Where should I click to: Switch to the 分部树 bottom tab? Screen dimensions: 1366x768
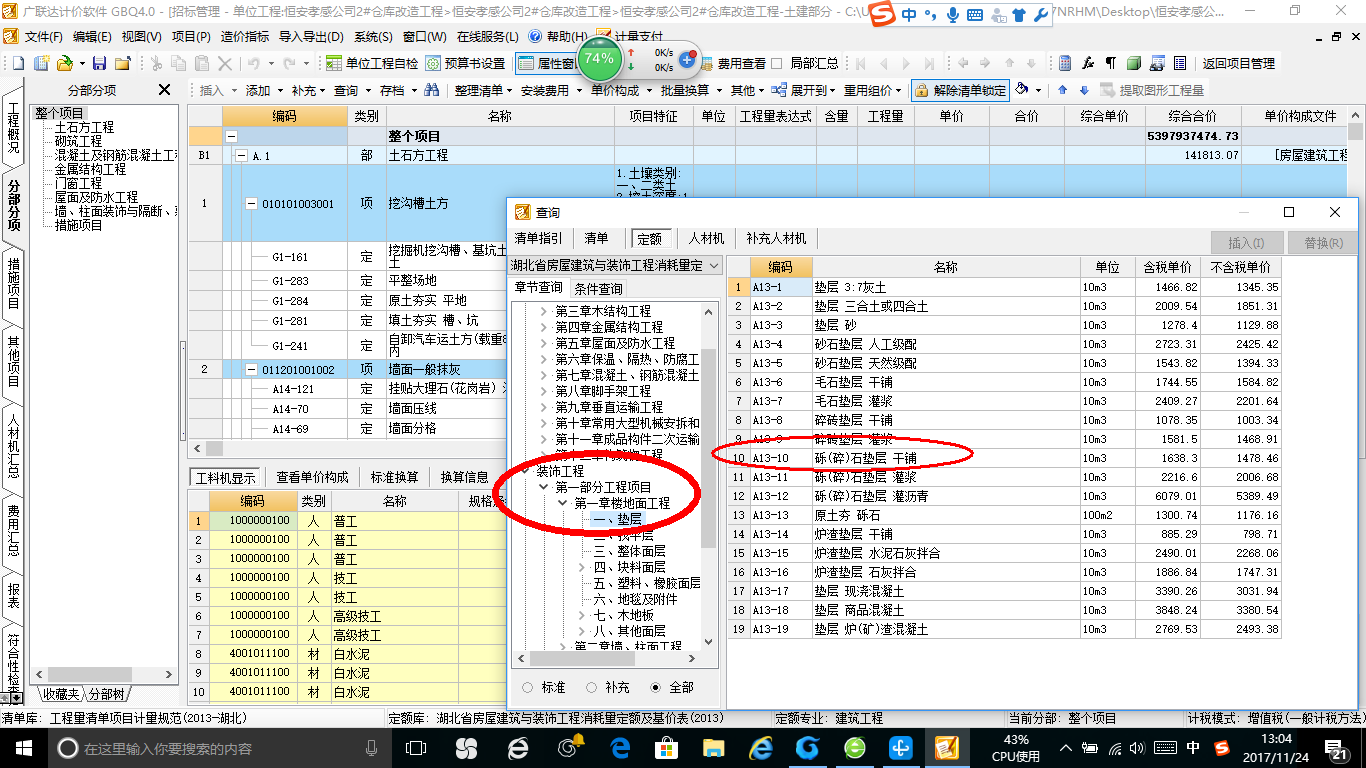coord(107,694)
